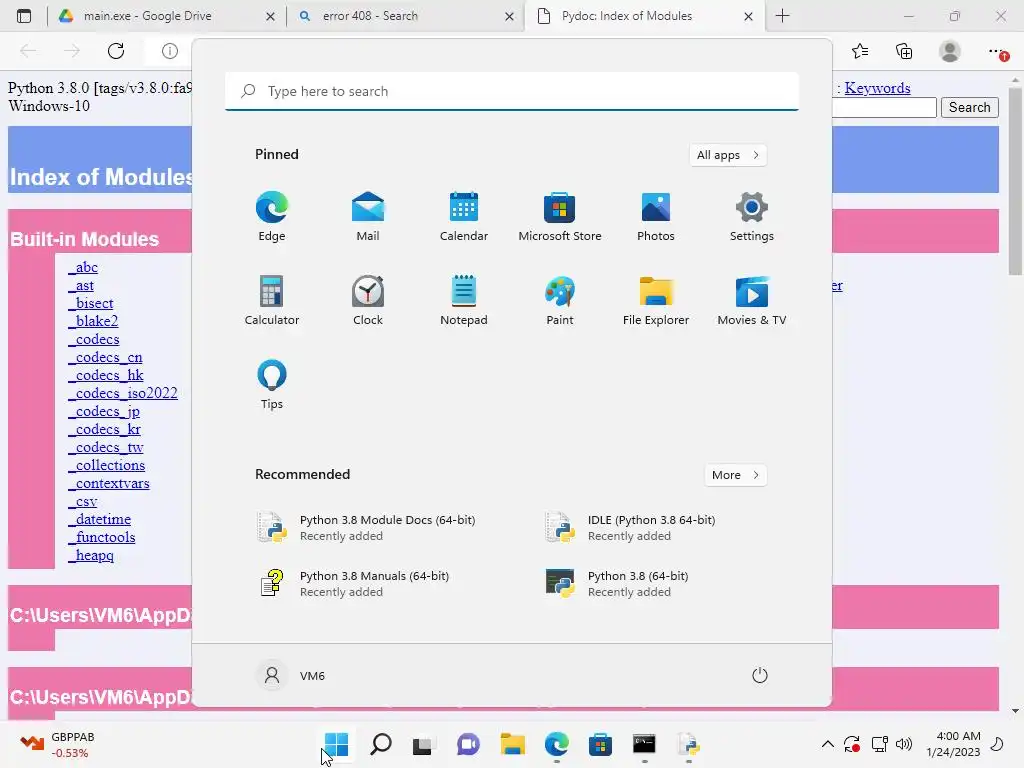Refresh the browser page
Image resolution: width=1024 pixels, height=768 pixels.
[116, 51]
